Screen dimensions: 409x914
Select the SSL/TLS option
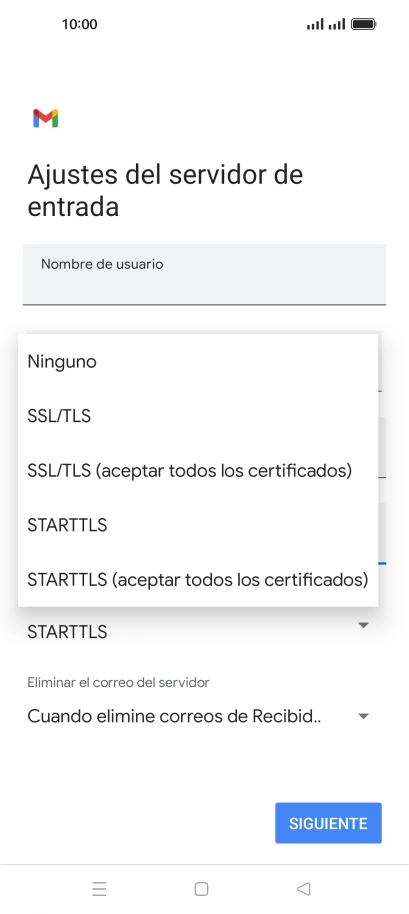tap(198, 416)
